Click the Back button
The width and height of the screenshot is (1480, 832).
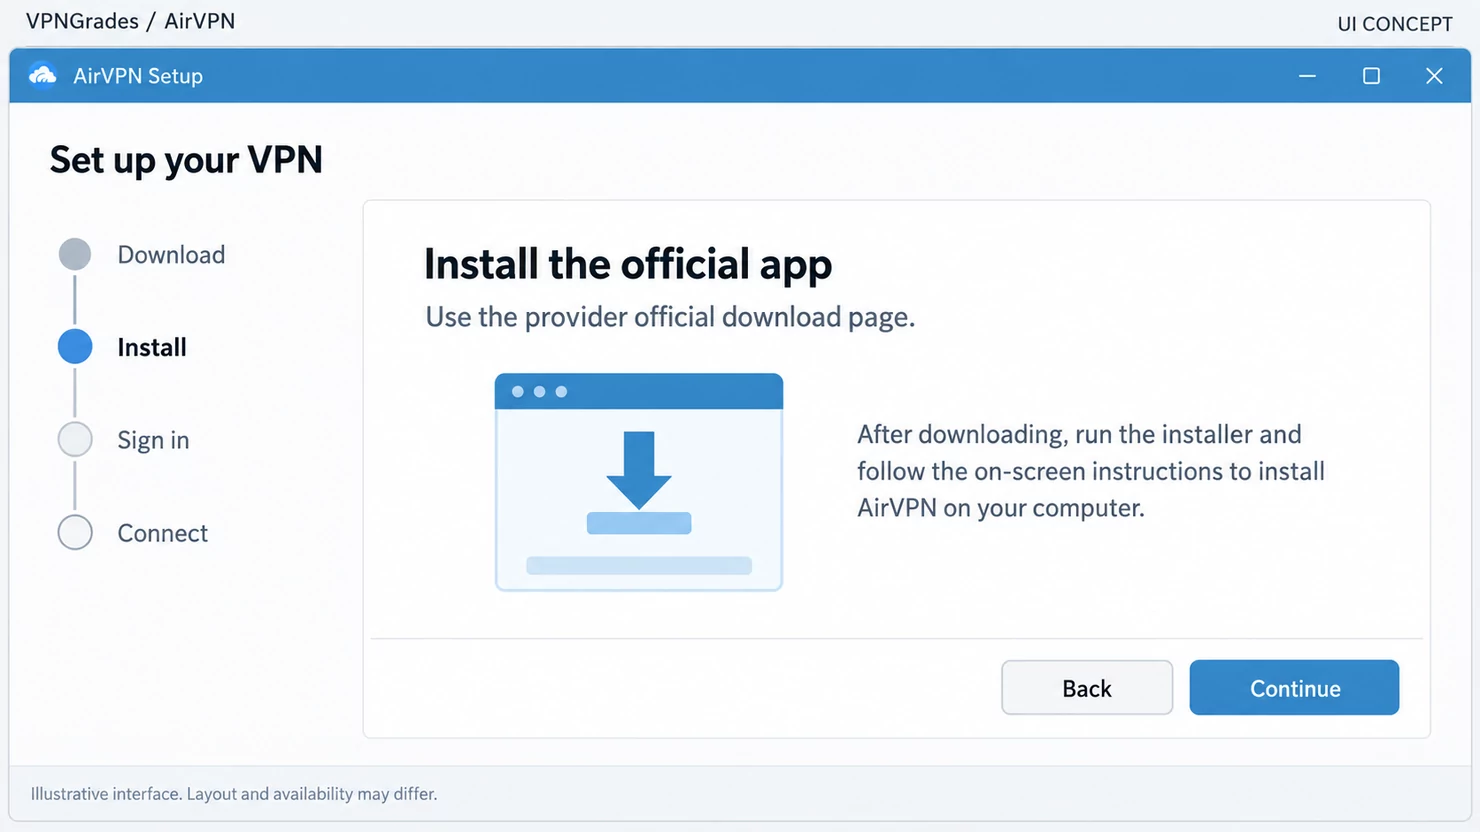(1087, 687)
